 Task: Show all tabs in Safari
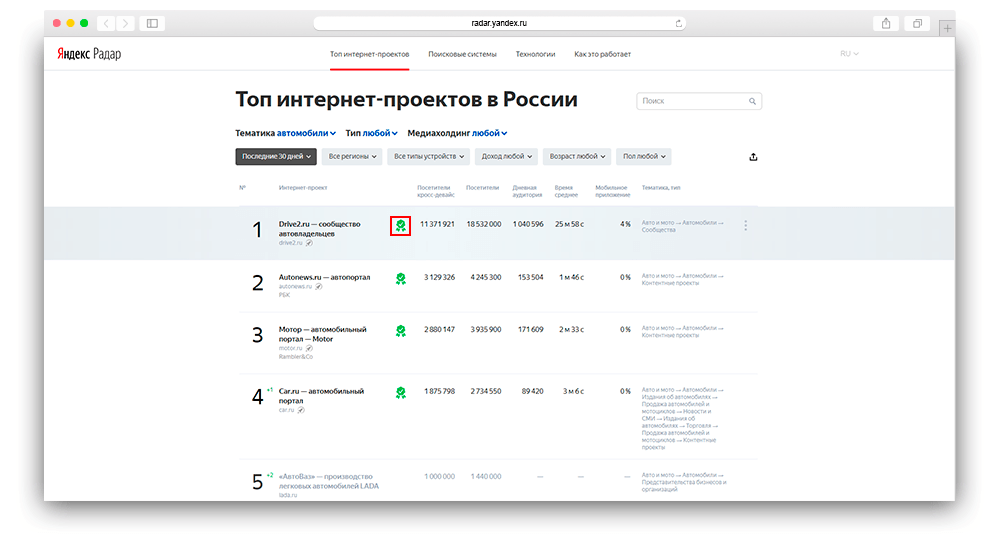(917, 24)
